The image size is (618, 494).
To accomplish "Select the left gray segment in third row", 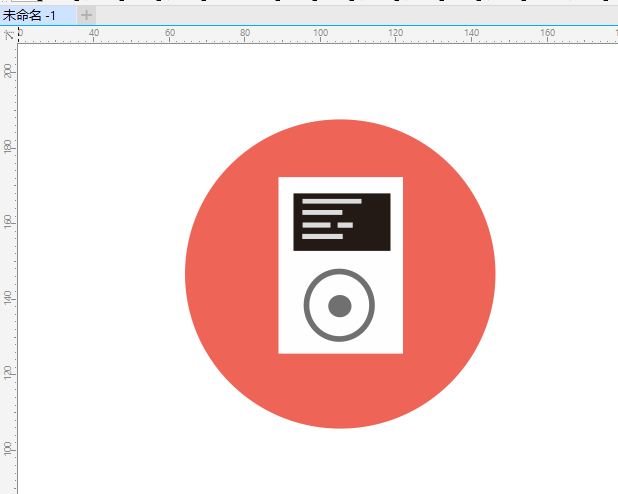I will 316,225.
